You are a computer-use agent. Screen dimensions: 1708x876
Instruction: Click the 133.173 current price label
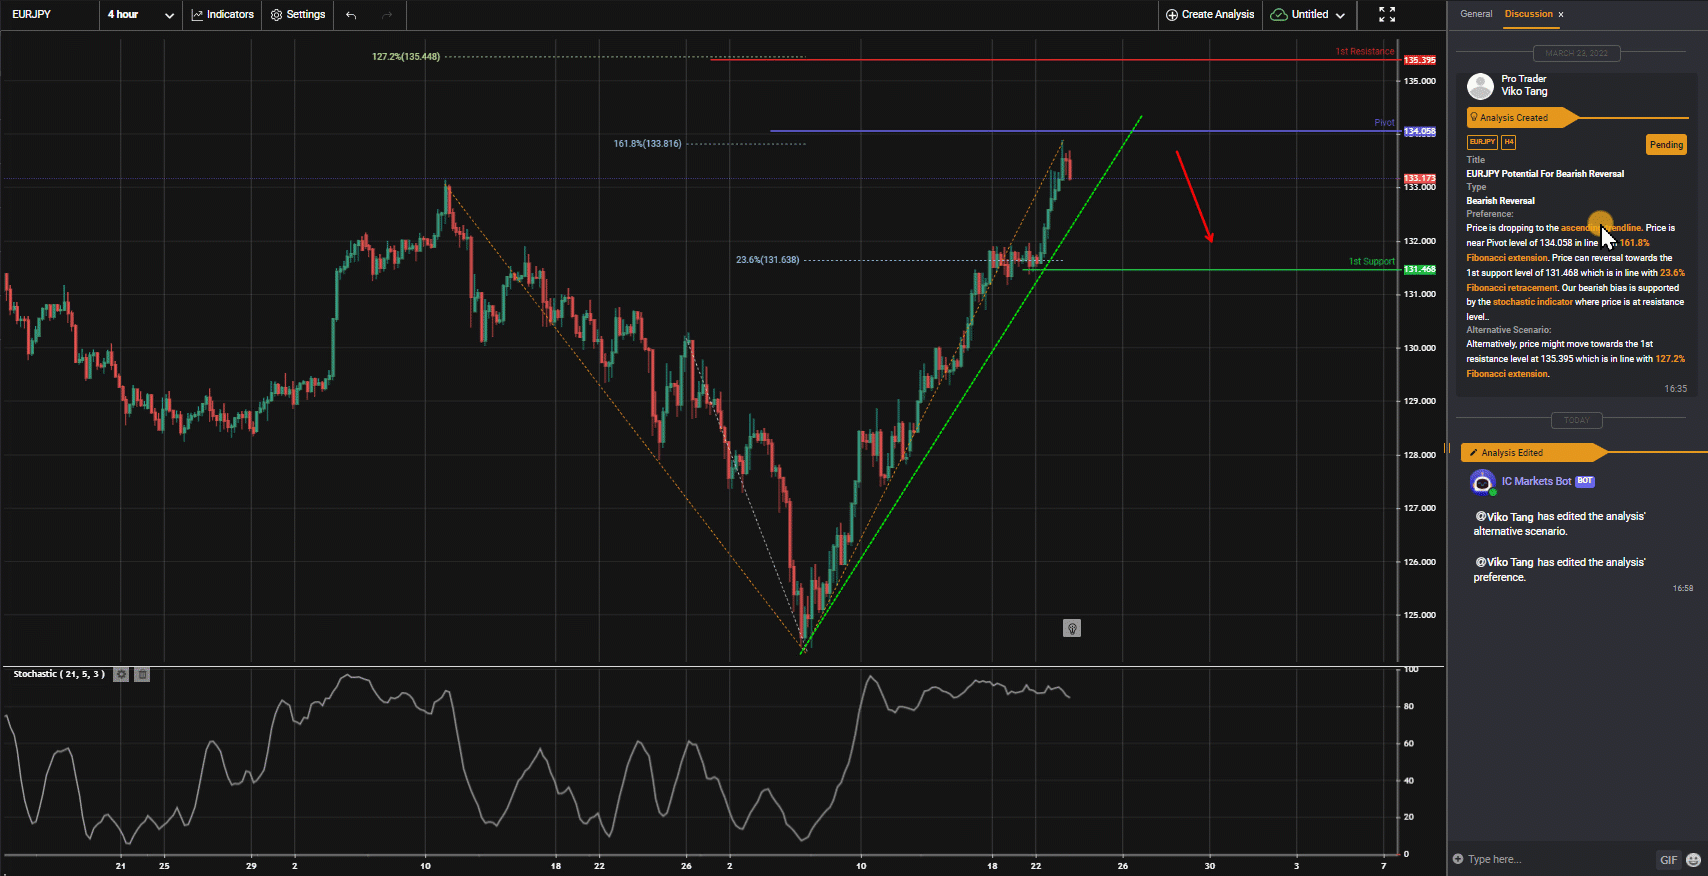pyautogui.click(x=1420, y=178)
